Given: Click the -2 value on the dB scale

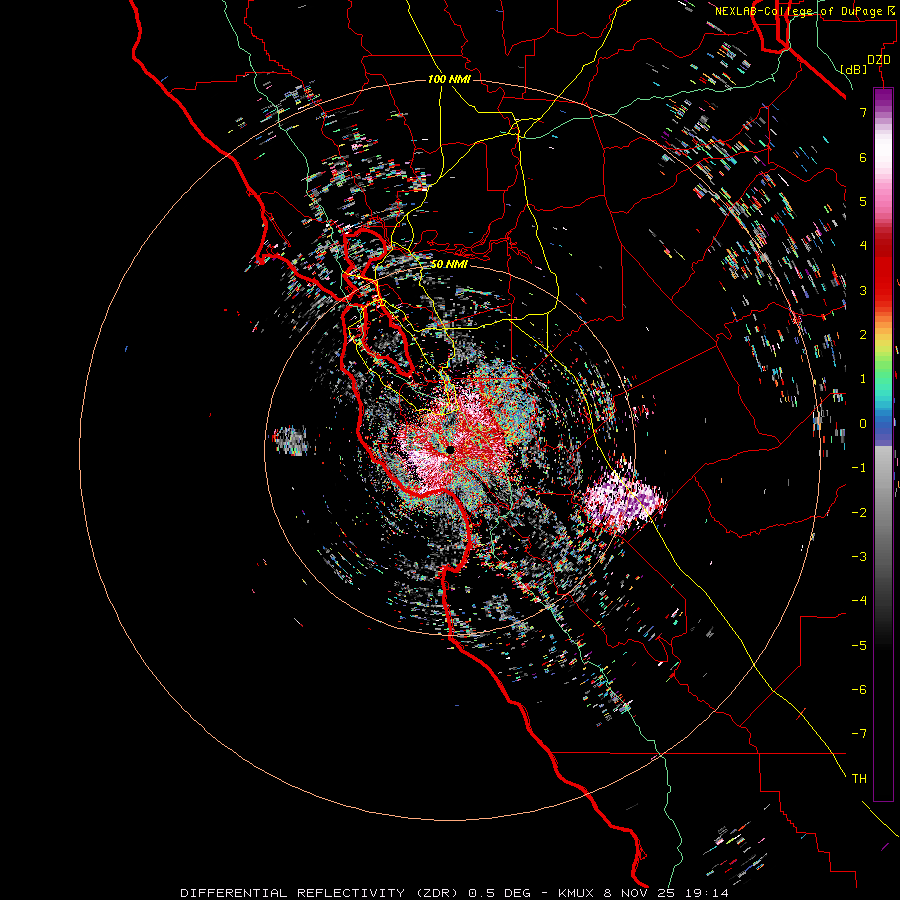Looking at the screenshot, I should 859,513.
